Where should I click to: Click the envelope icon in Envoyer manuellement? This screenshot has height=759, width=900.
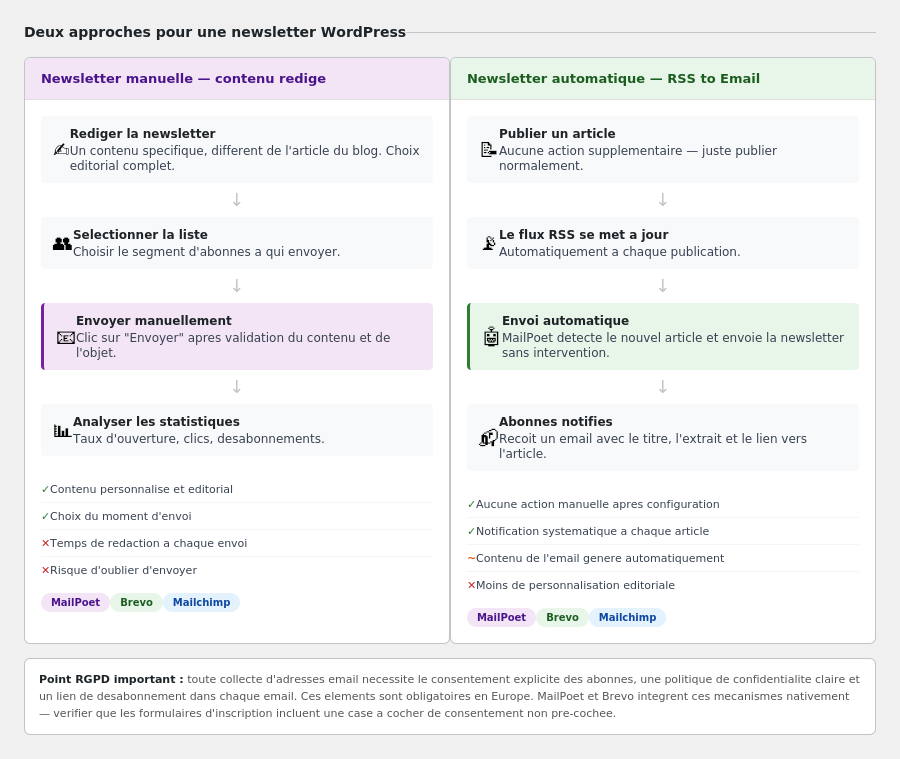coord(66,338)
